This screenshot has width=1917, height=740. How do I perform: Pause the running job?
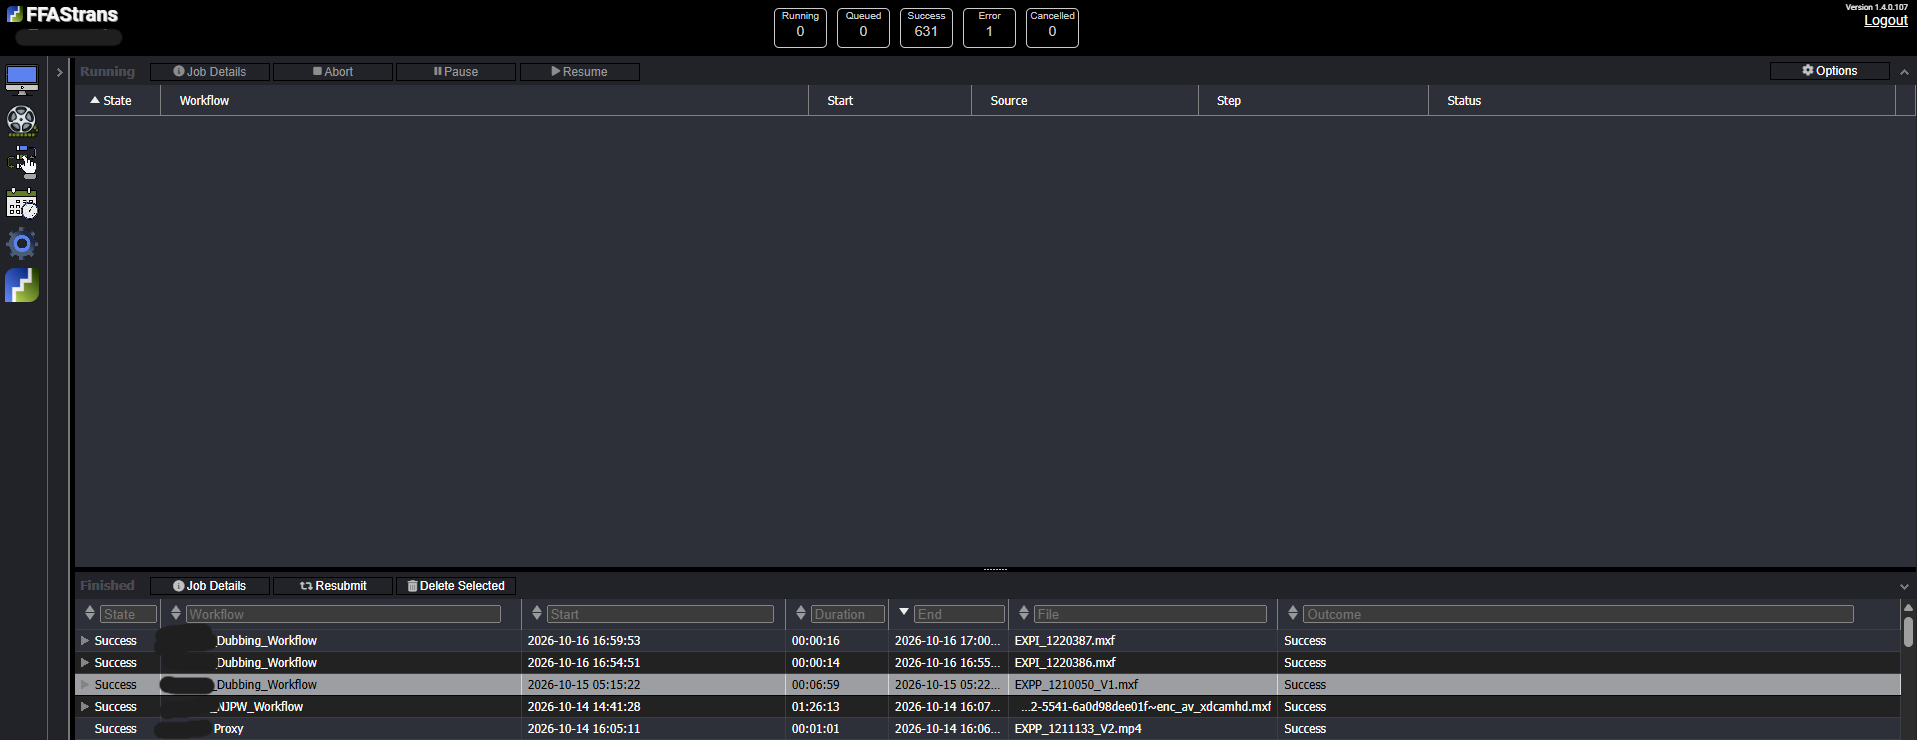[456, 72]
